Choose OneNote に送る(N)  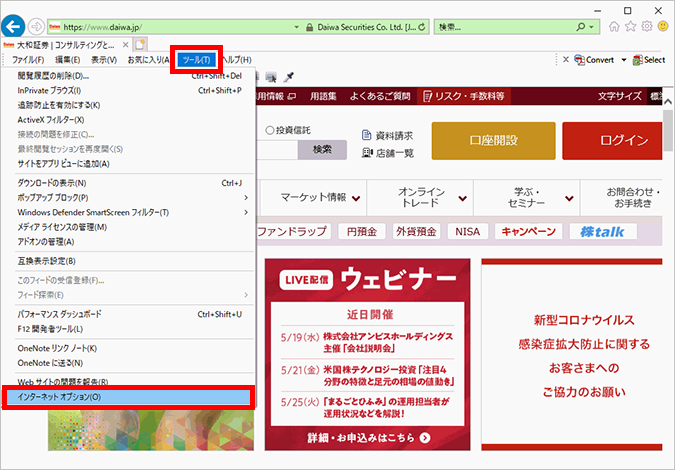[x=129, y=363]
